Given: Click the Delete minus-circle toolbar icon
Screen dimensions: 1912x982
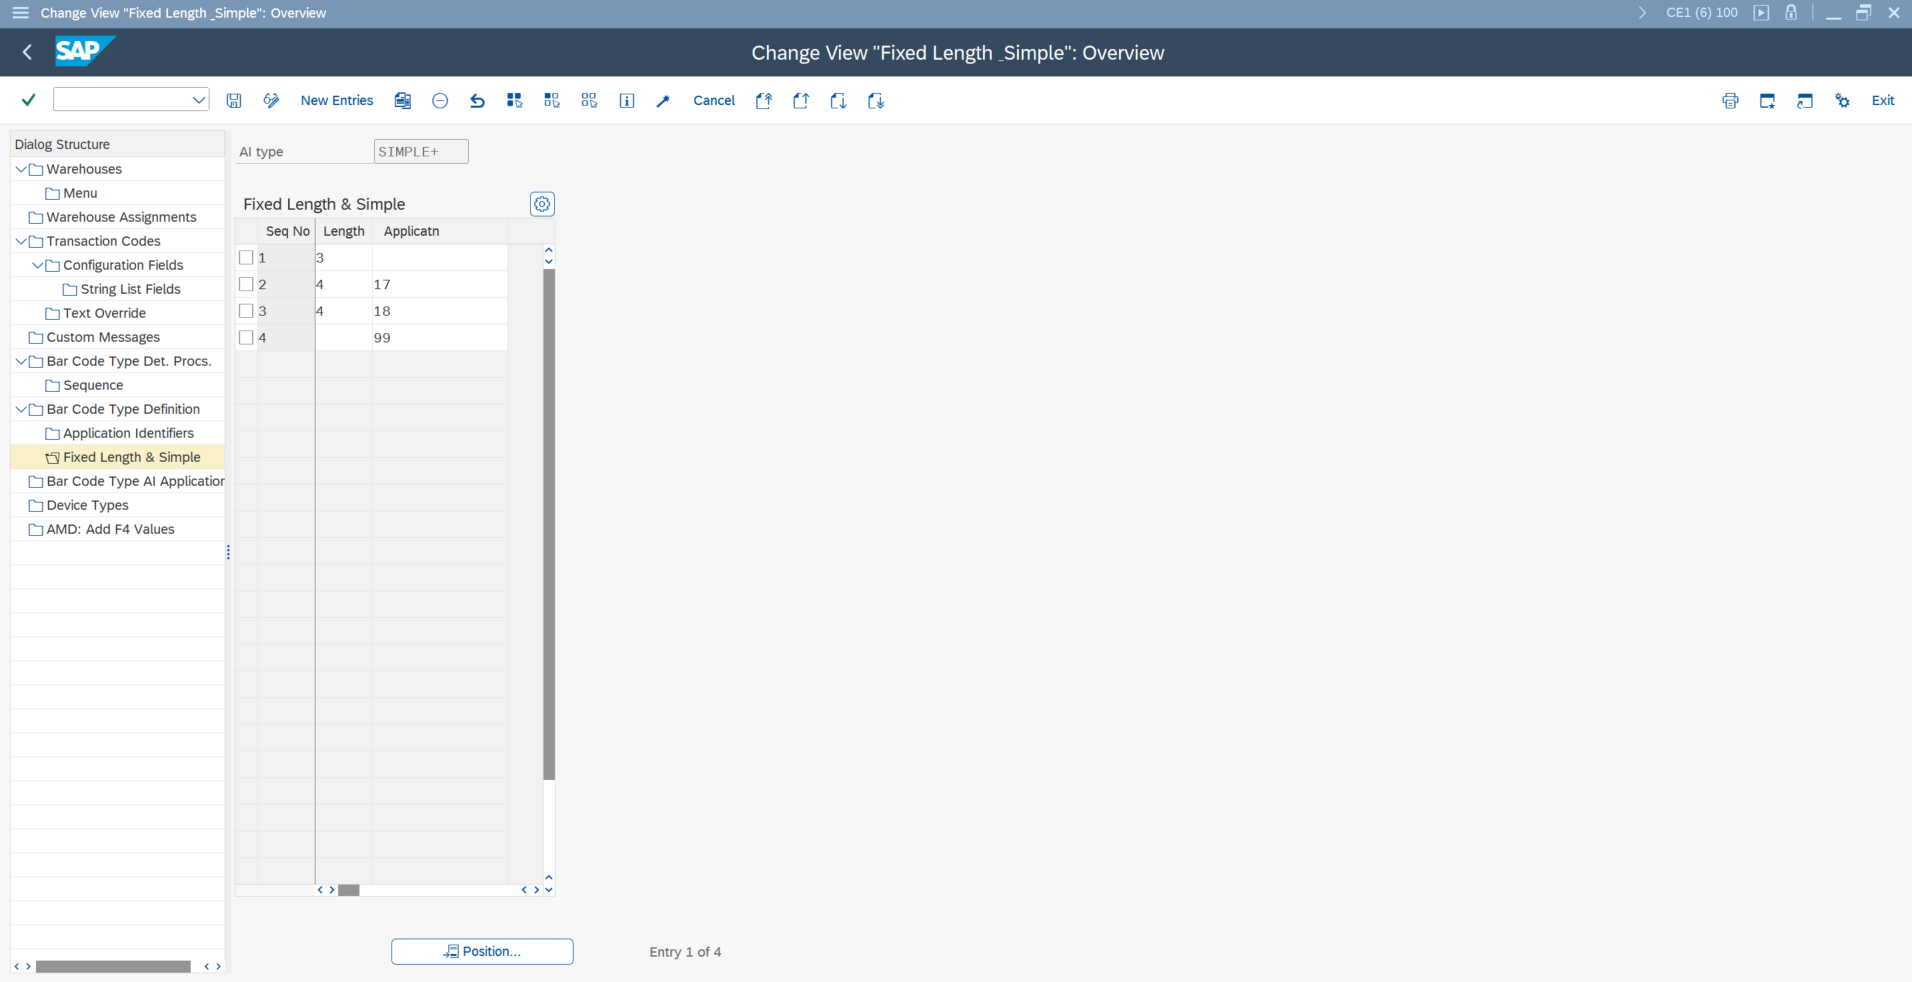Looking at the screenshot, I should click(x=440, y=101).
